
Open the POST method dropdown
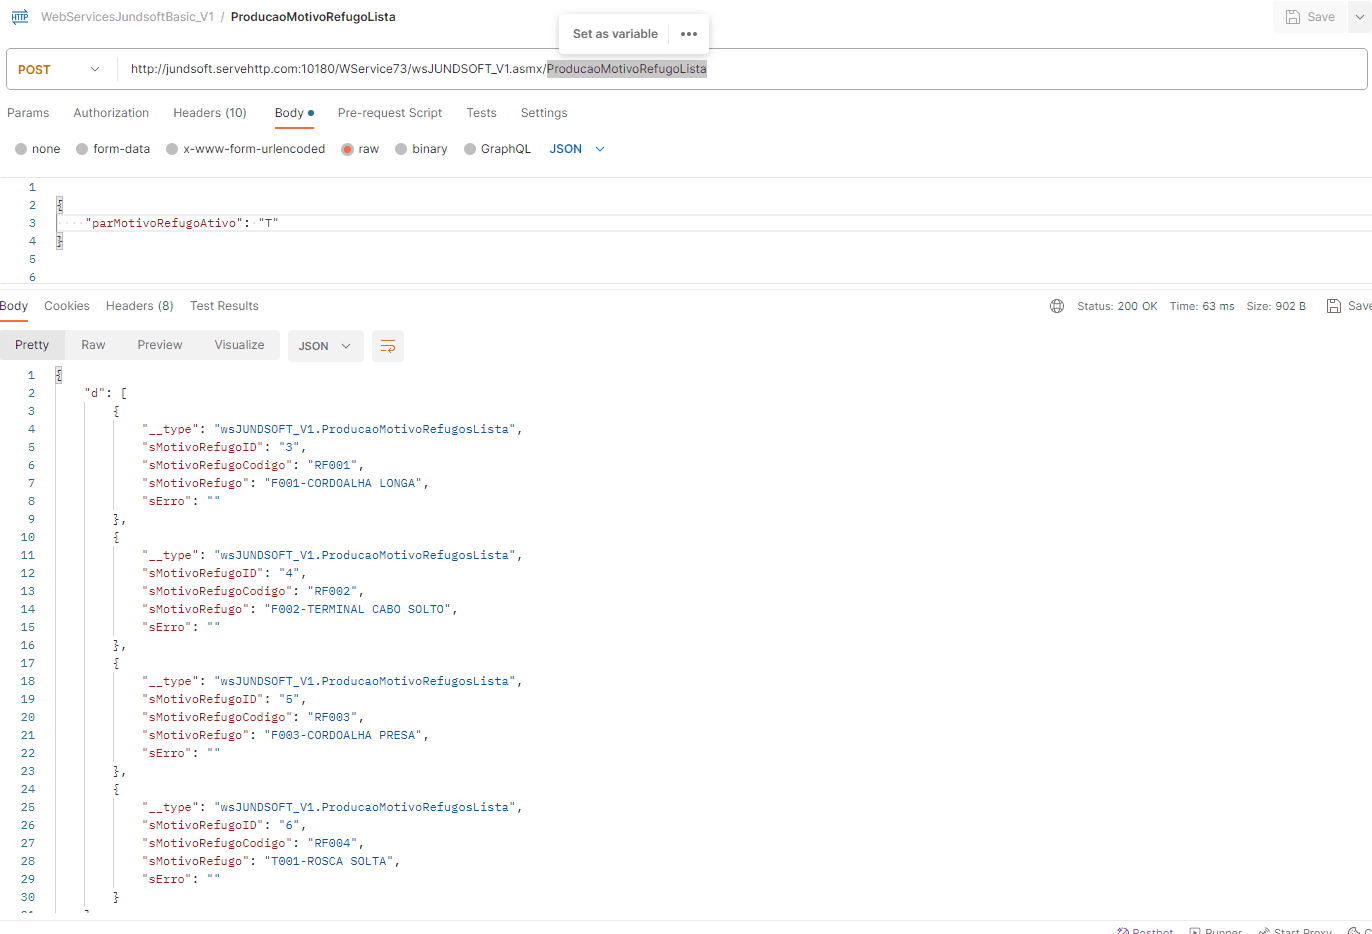pyautogui.click(x=60, y=69)
